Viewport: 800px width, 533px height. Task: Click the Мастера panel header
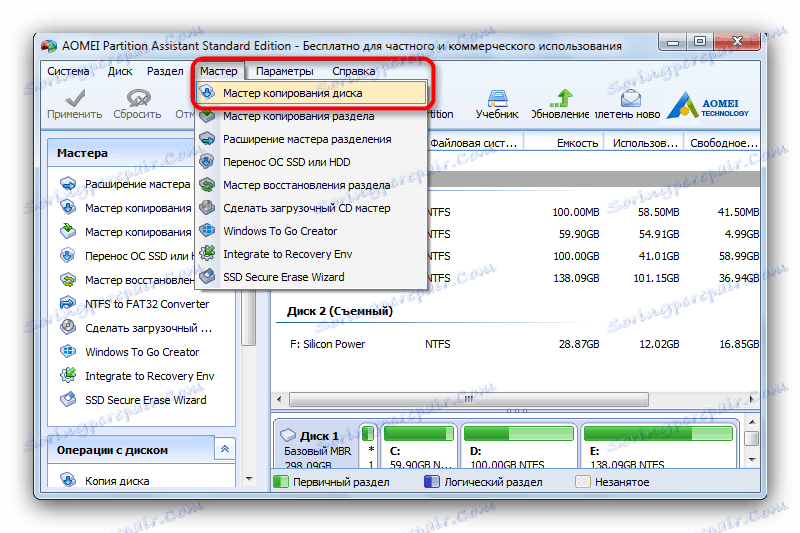click(120, 153)
